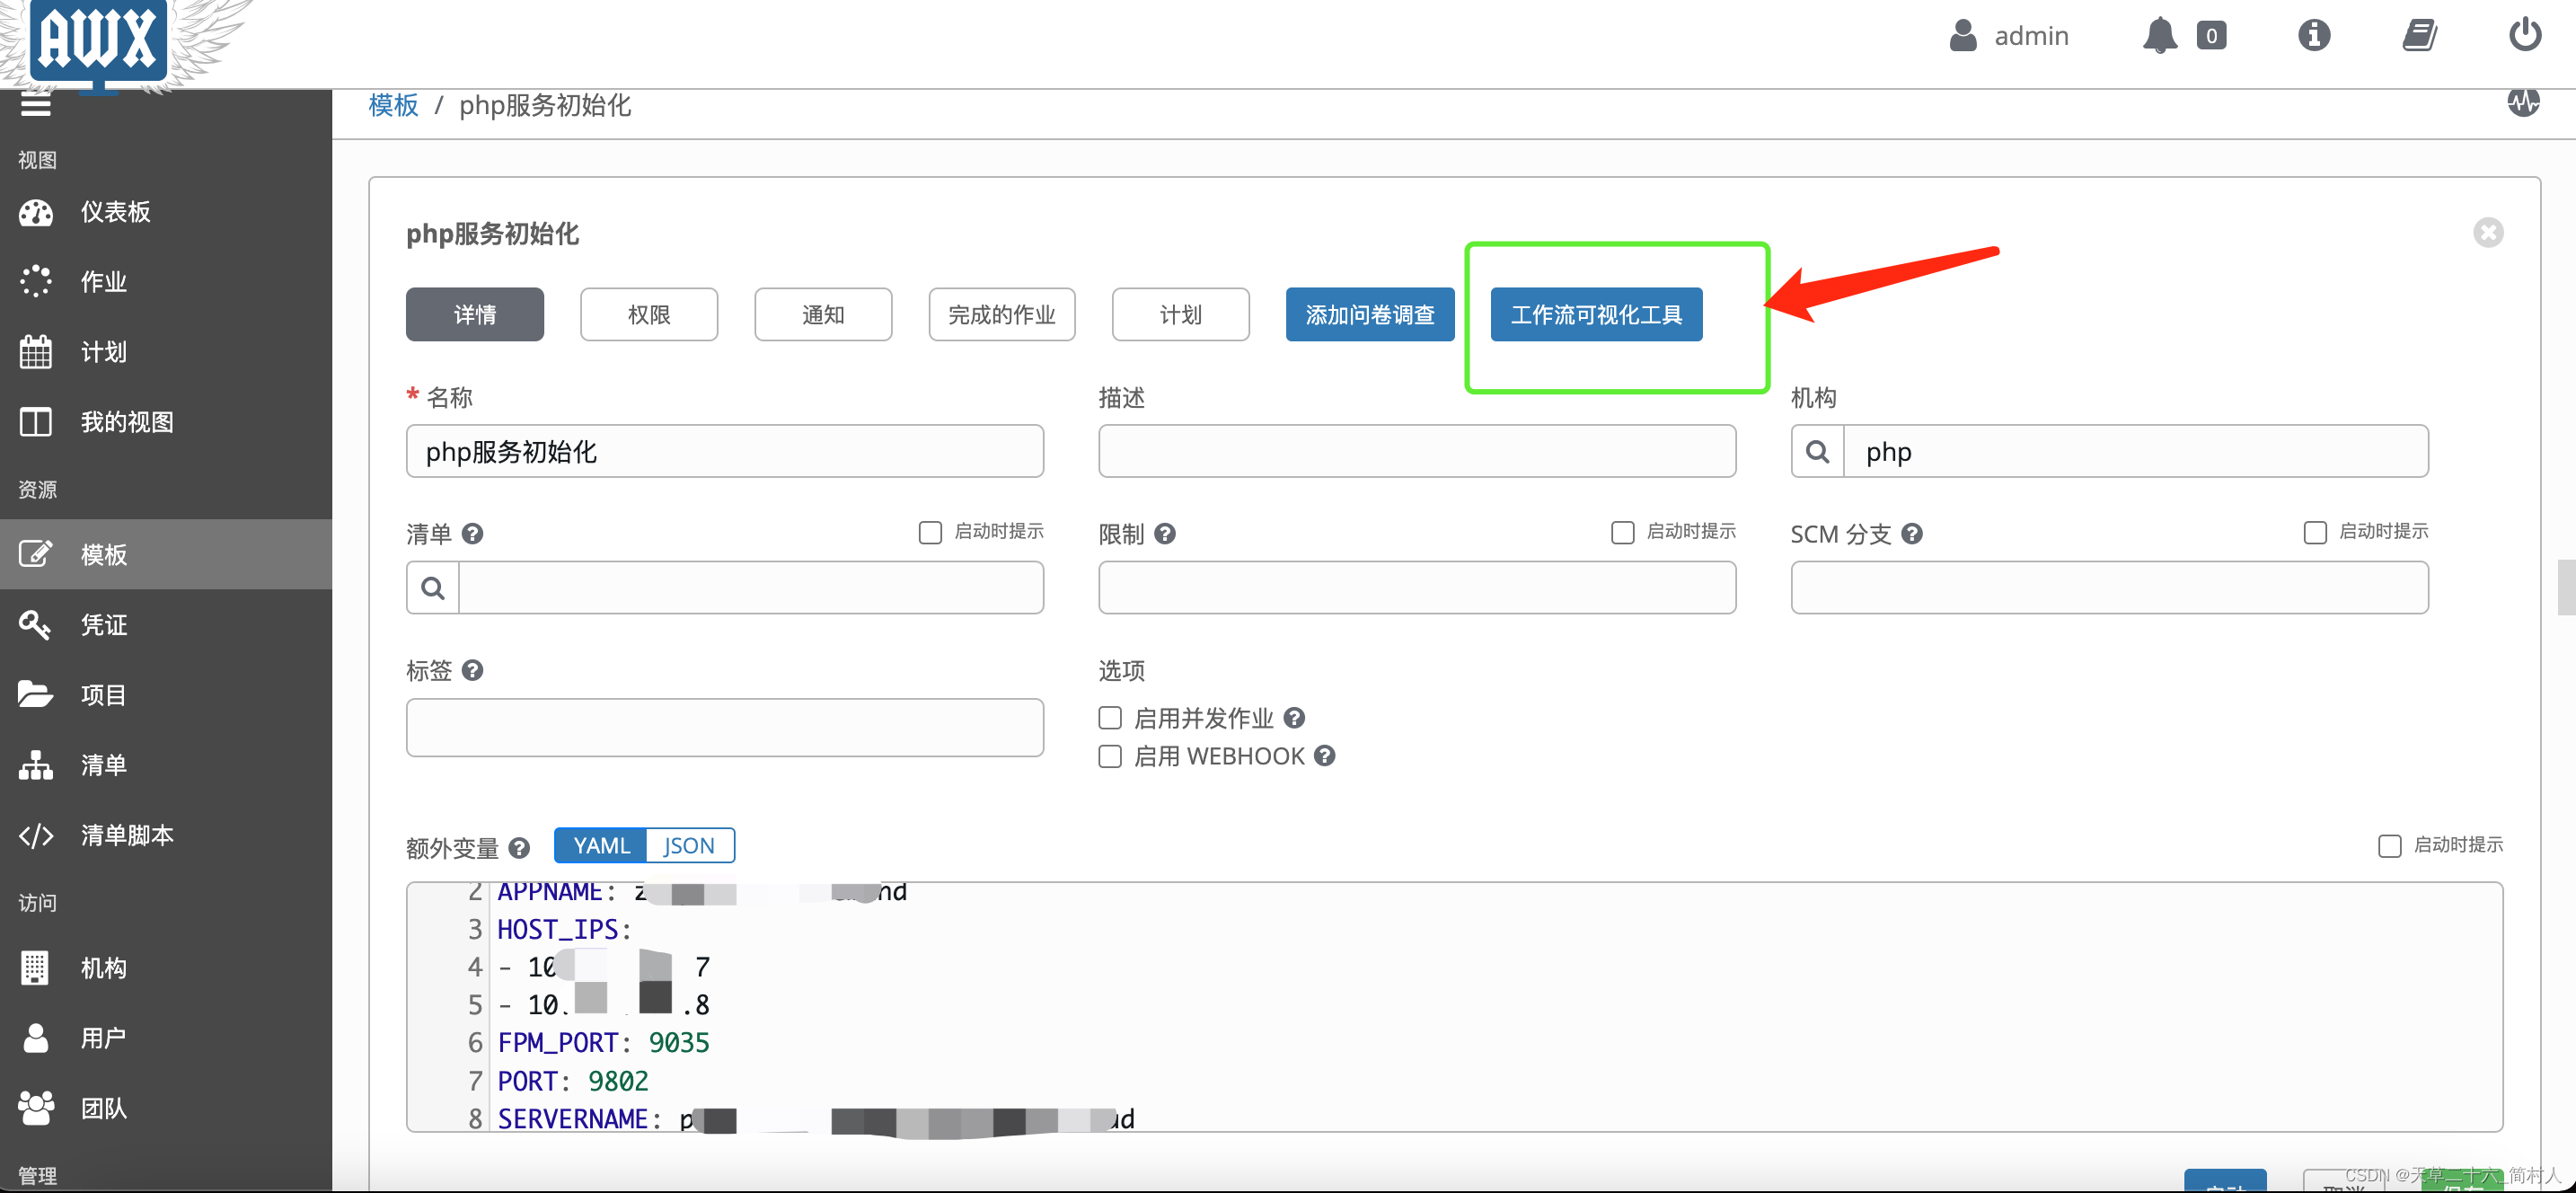The image size is (2576, 1193).
Task: Select 模板 templates in the sidebar
Action: (166, 554)
